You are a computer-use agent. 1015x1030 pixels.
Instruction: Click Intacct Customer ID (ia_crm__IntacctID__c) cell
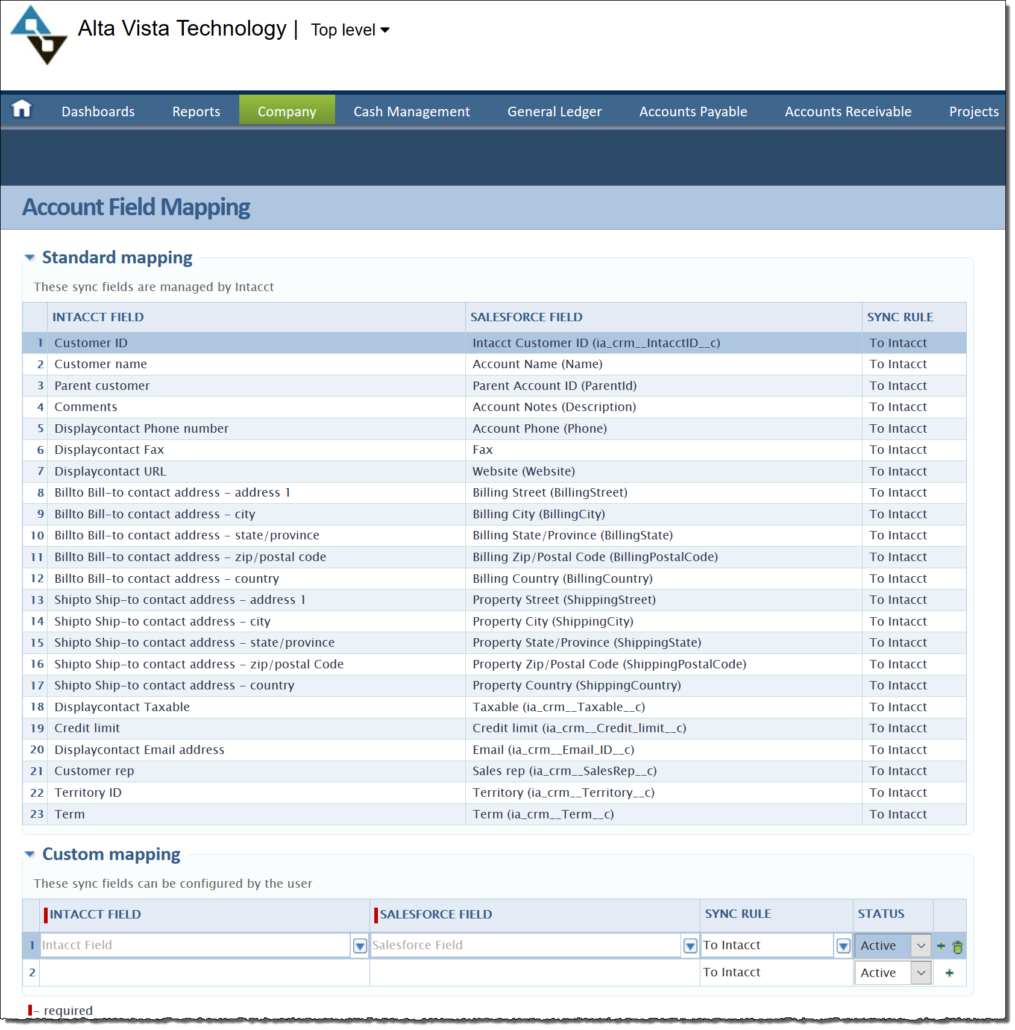pos(664,343)
